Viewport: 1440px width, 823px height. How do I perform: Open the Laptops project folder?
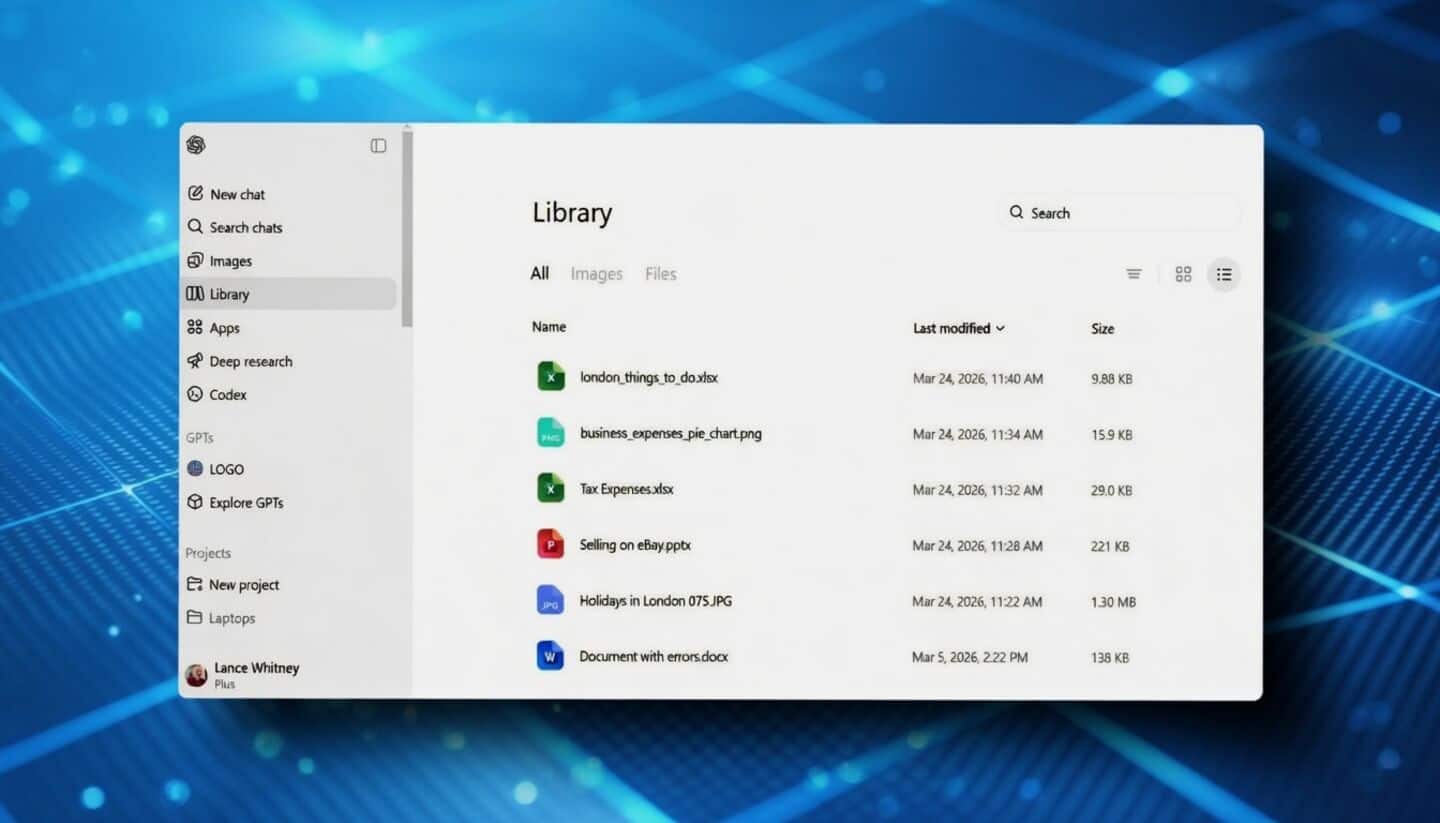[221, 618]
